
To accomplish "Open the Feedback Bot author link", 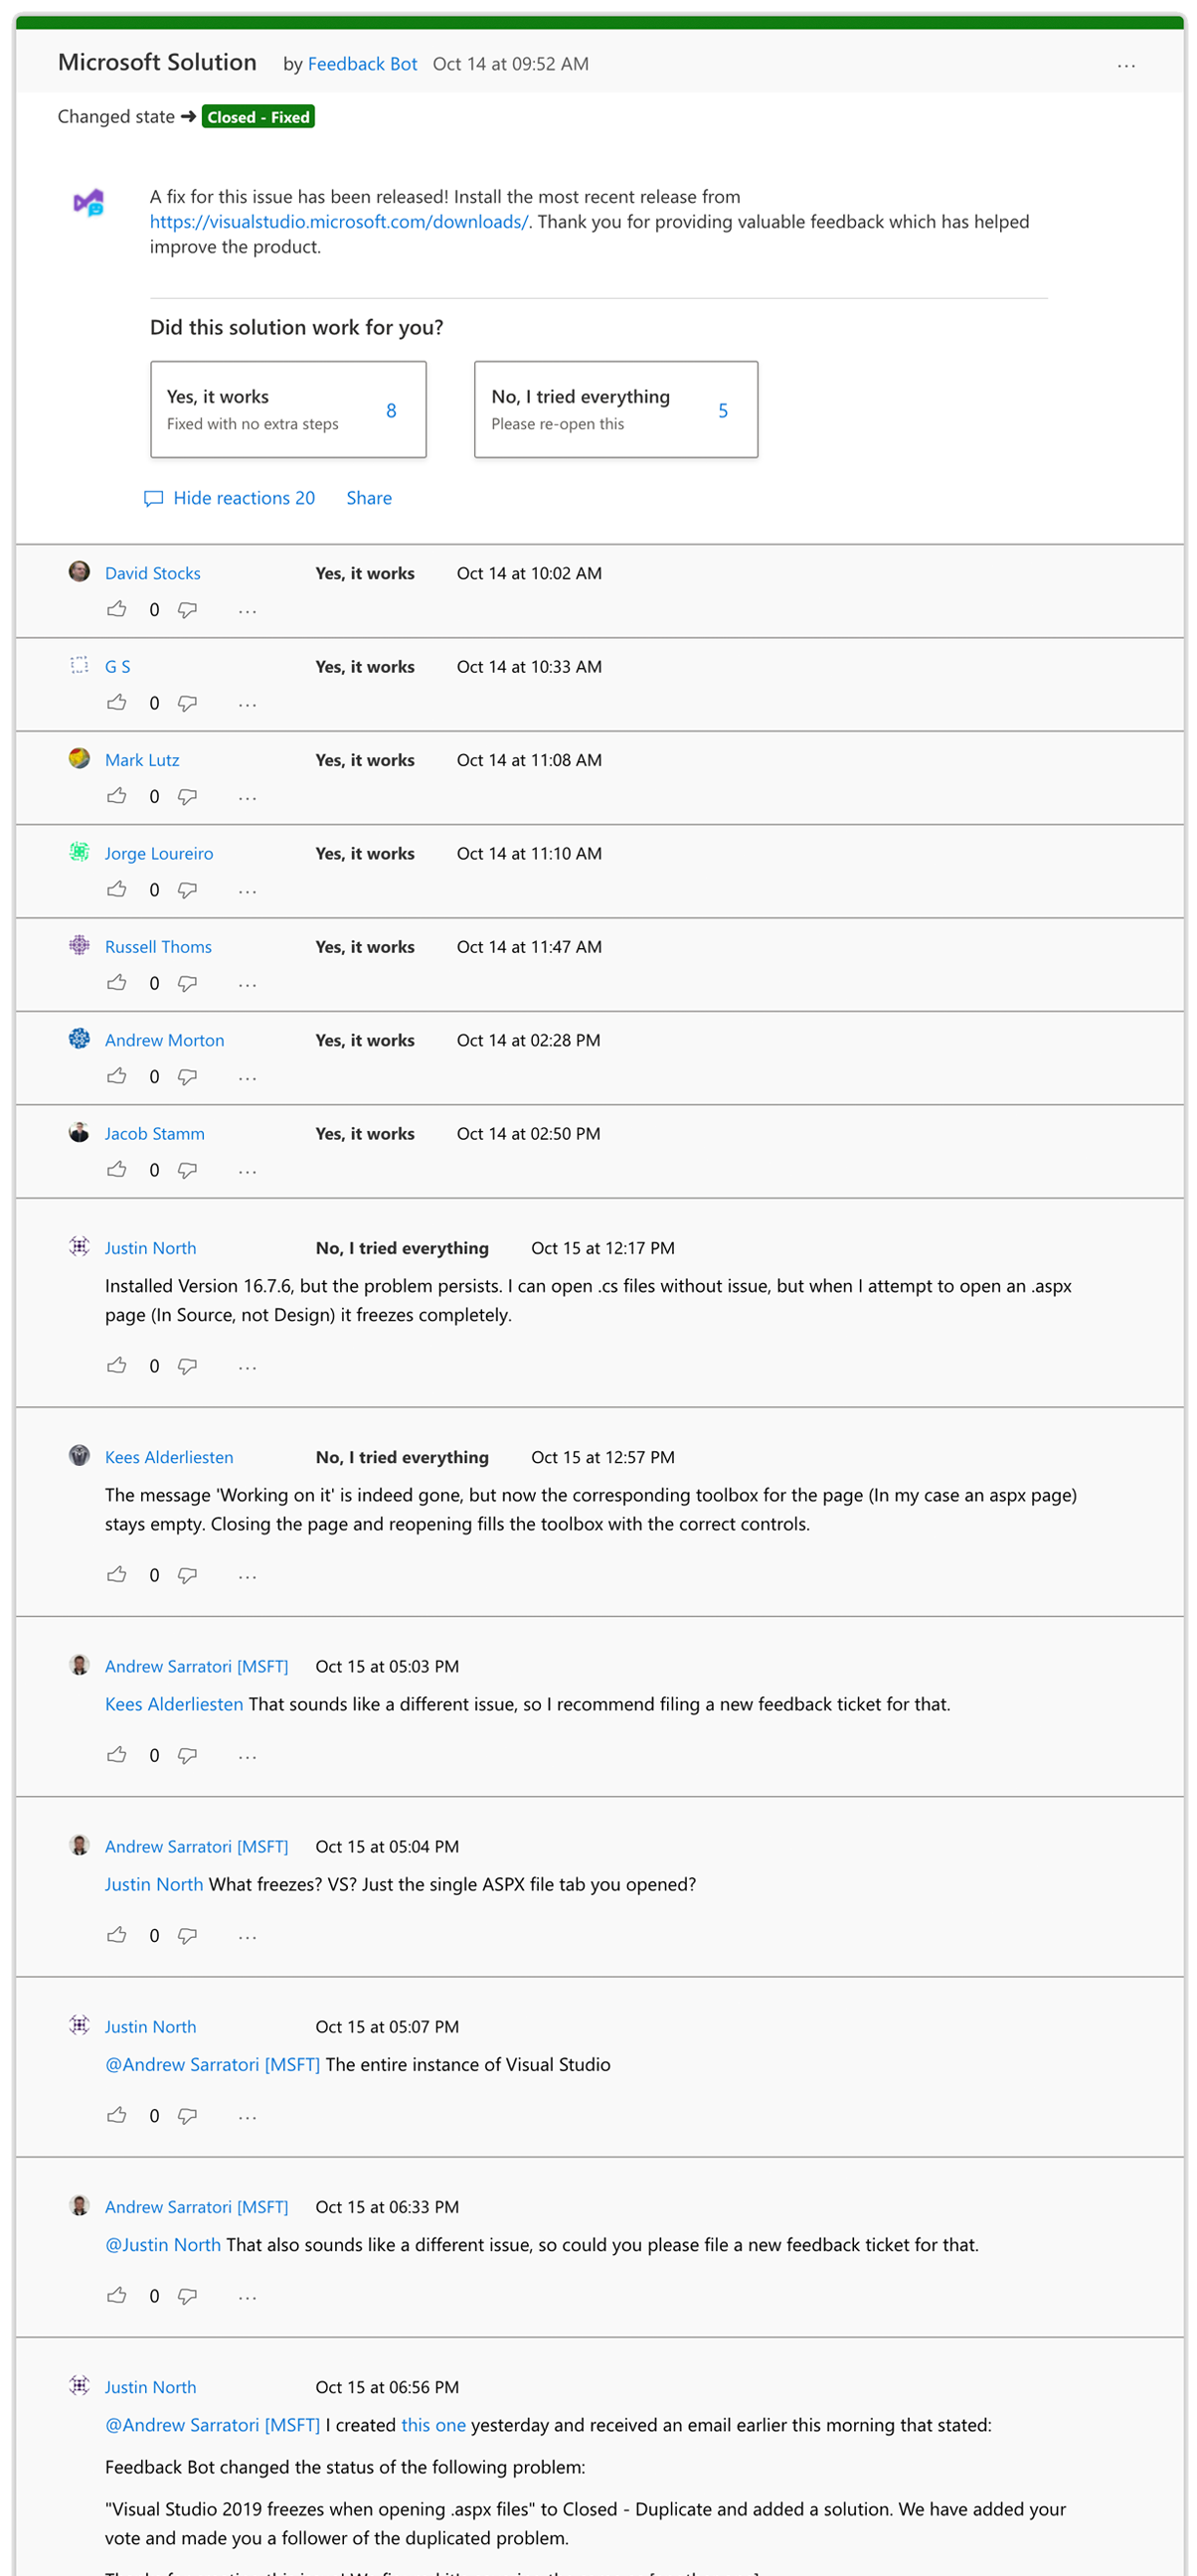I will click(362, 64).
